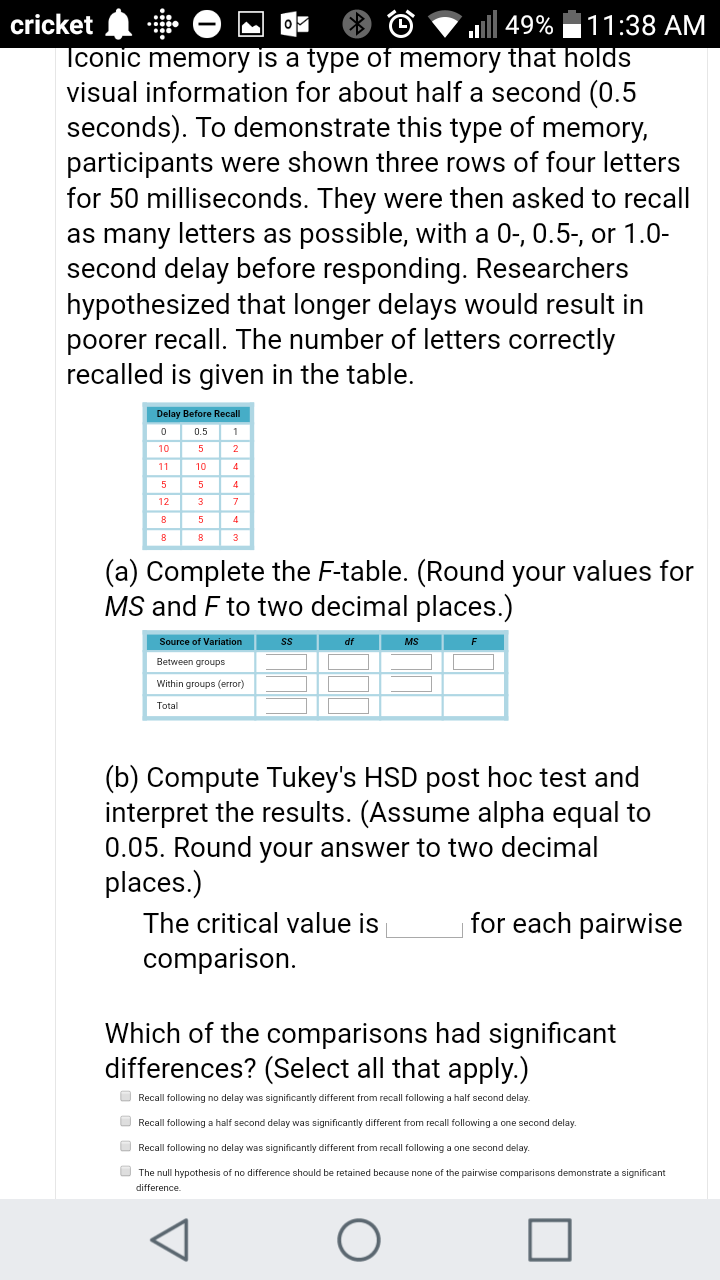Open recent apps with the square button

552,1239
